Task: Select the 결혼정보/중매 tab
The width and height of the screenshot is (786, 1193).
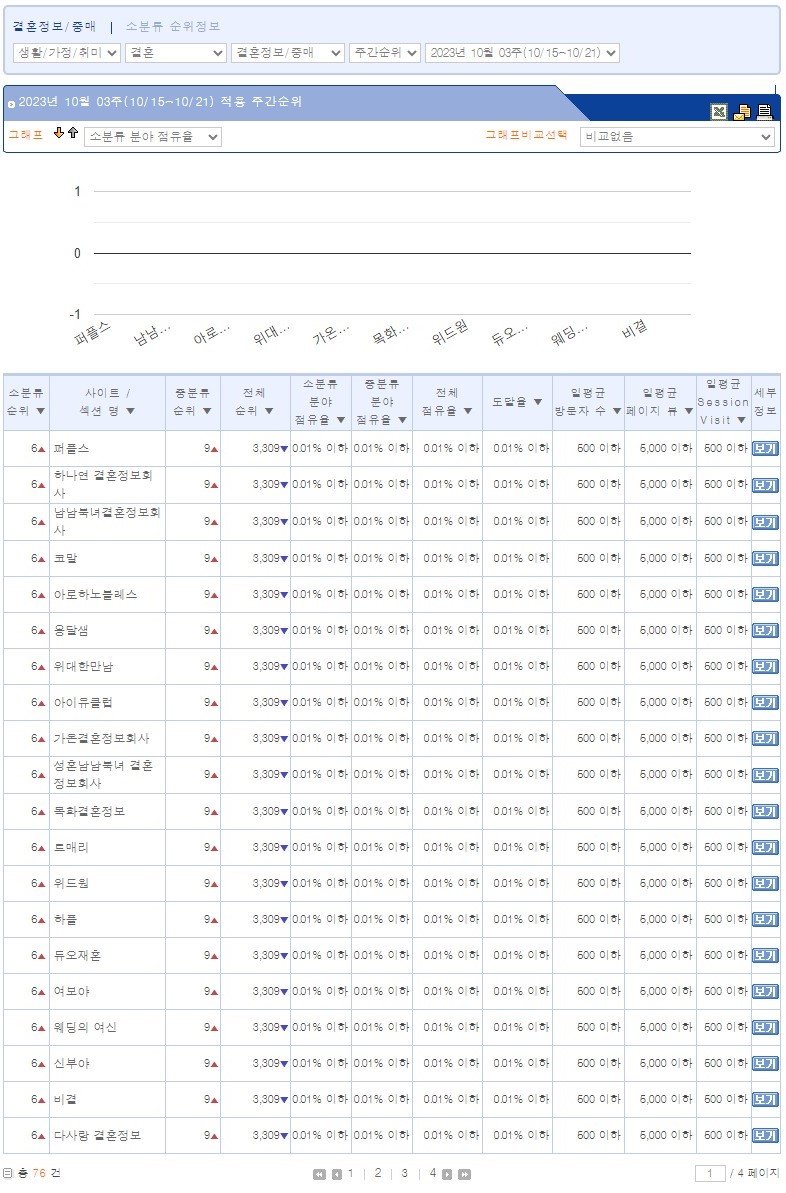Action: pos(55,27)
